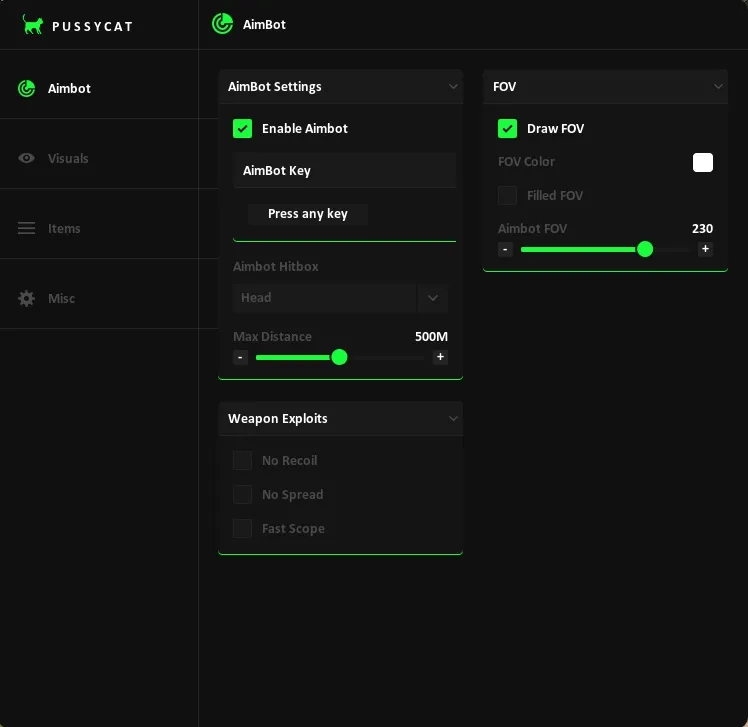This screenshot has height=727, width=748.
Task: Disable the Enable Aimbot checkbox
Action: tap(242, 128)
